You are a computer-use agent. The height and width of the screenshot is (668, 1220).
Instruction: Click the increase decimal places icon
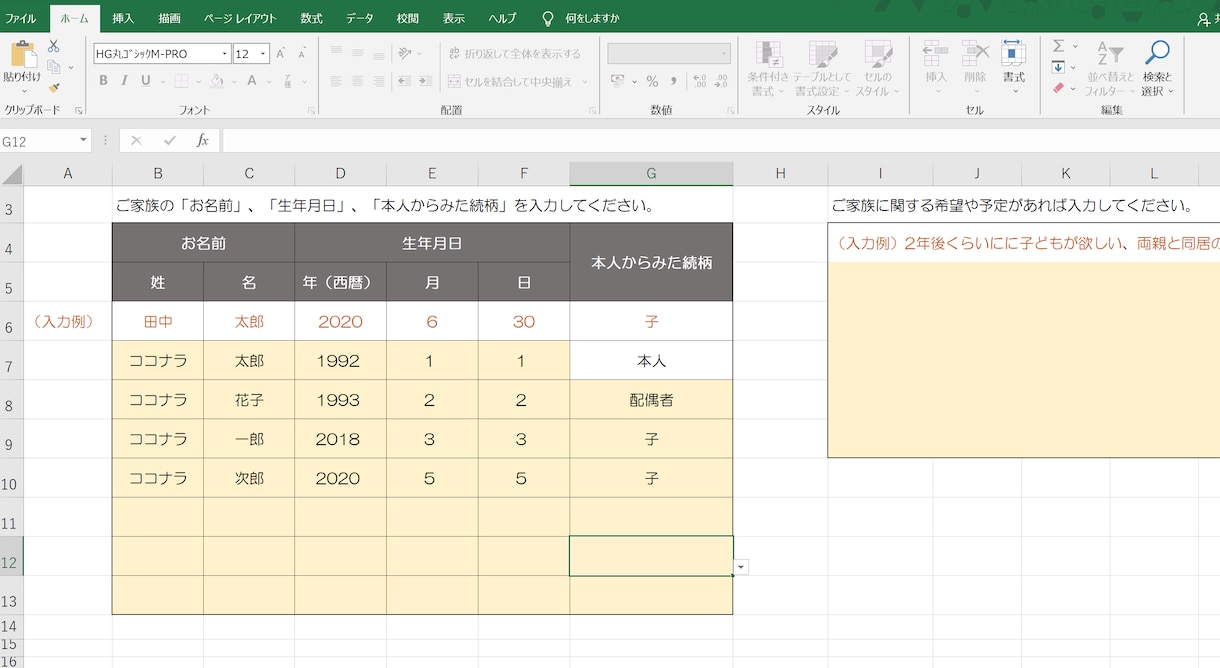[699, 81]
